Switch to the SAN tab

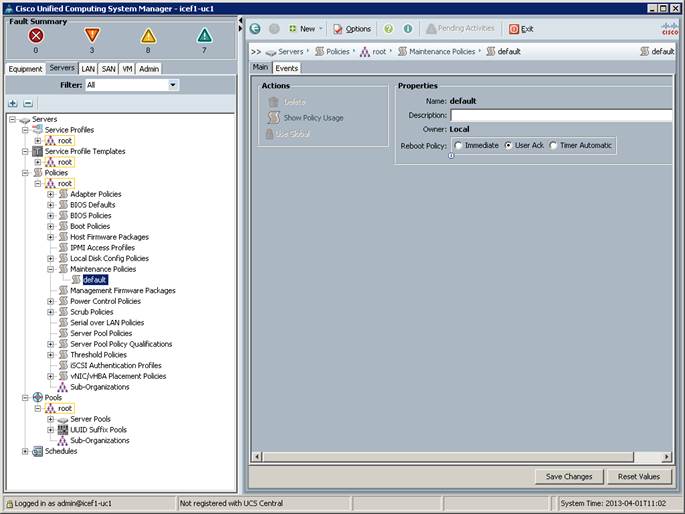pyautogui.click(x=108, y=69)
